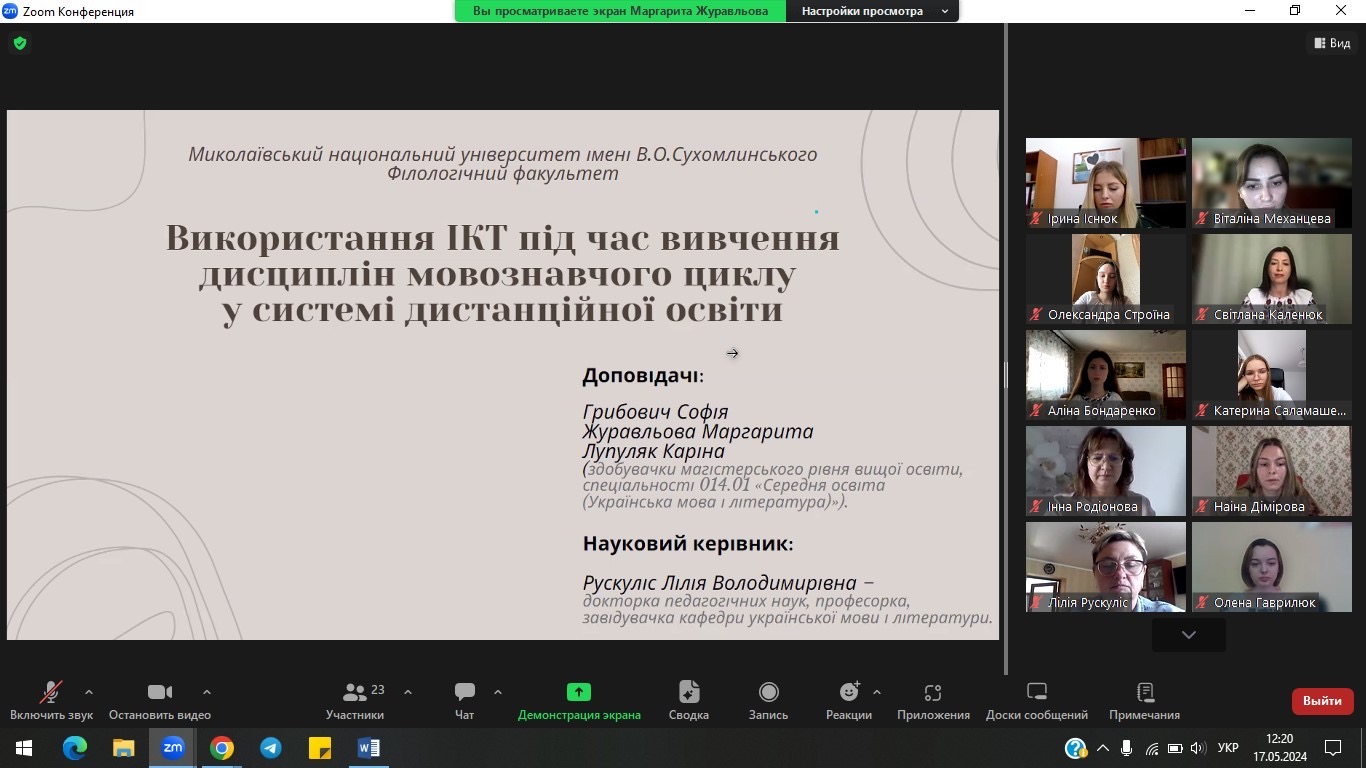Open Telegram from taskbar

click(x=270, y=748)
